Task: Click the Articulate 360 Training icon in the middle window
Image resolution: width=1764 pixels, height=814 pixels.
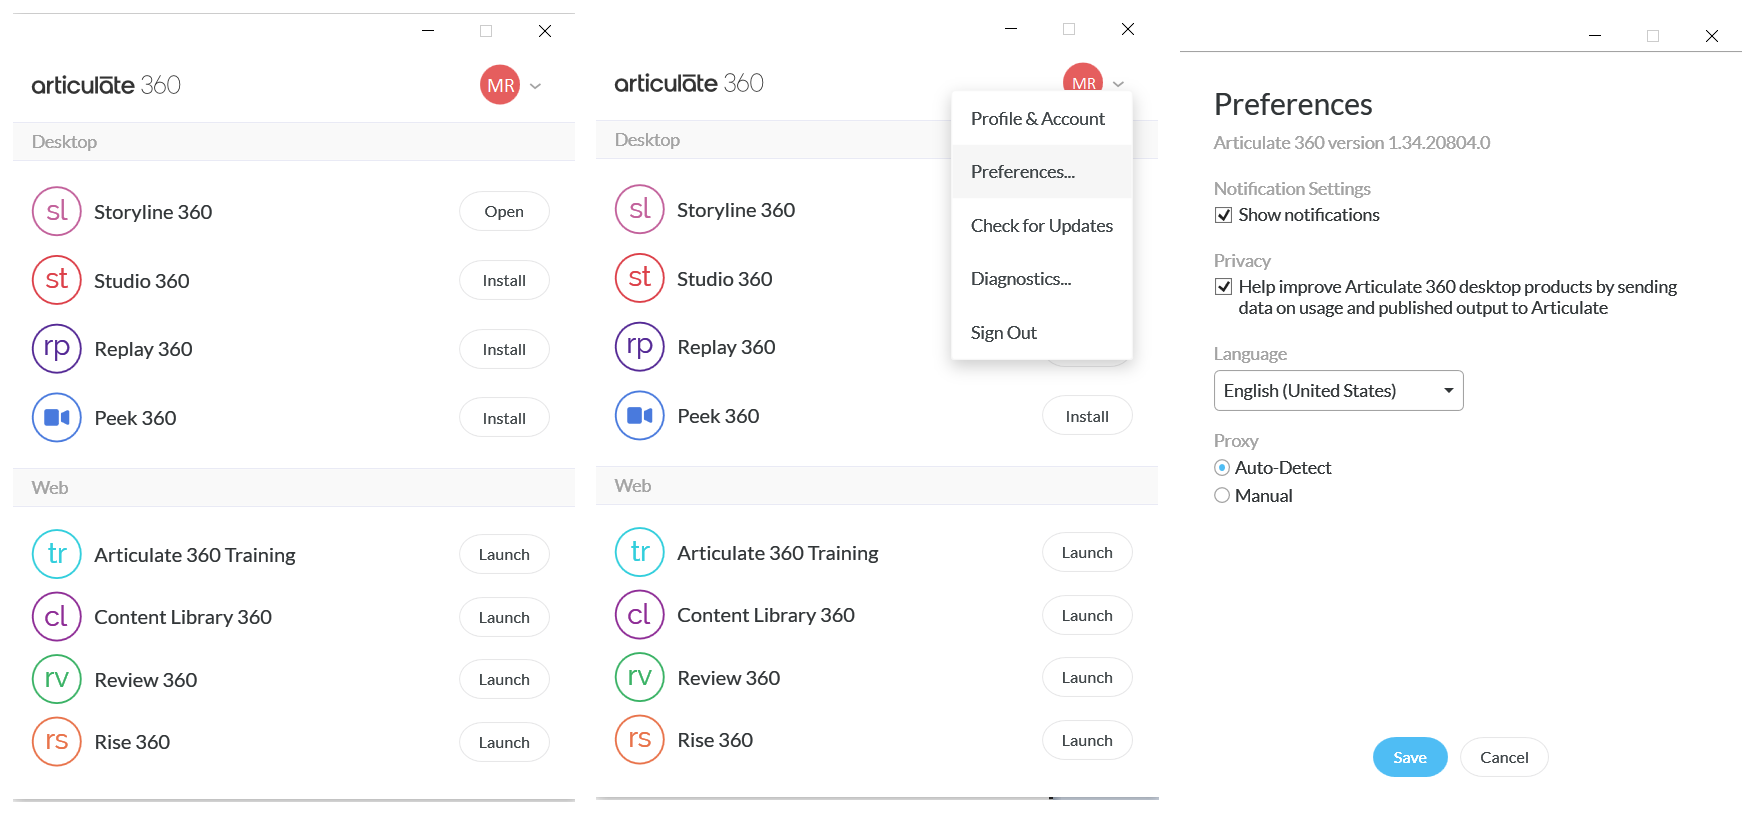Action: coord(640,552)
